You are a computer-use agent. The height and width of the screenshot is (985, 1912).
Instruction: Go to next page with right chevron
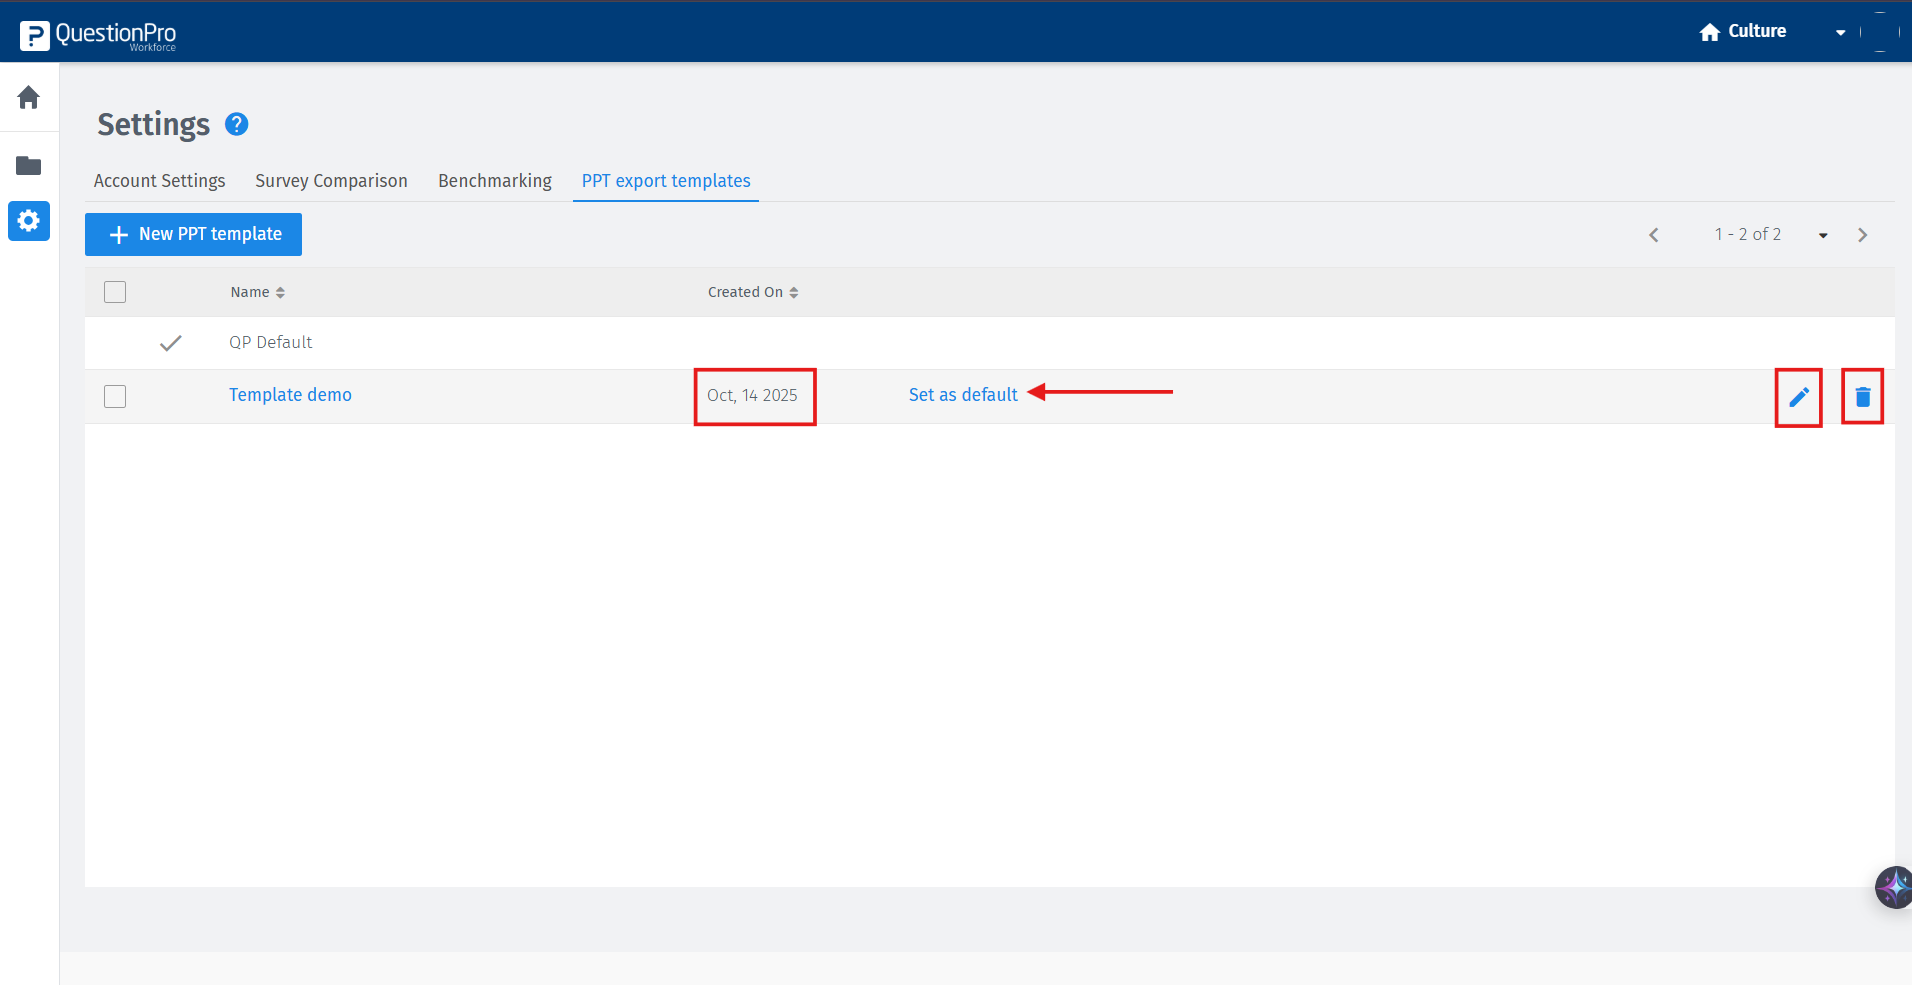pyautogui.click(x=1863, y=234)
